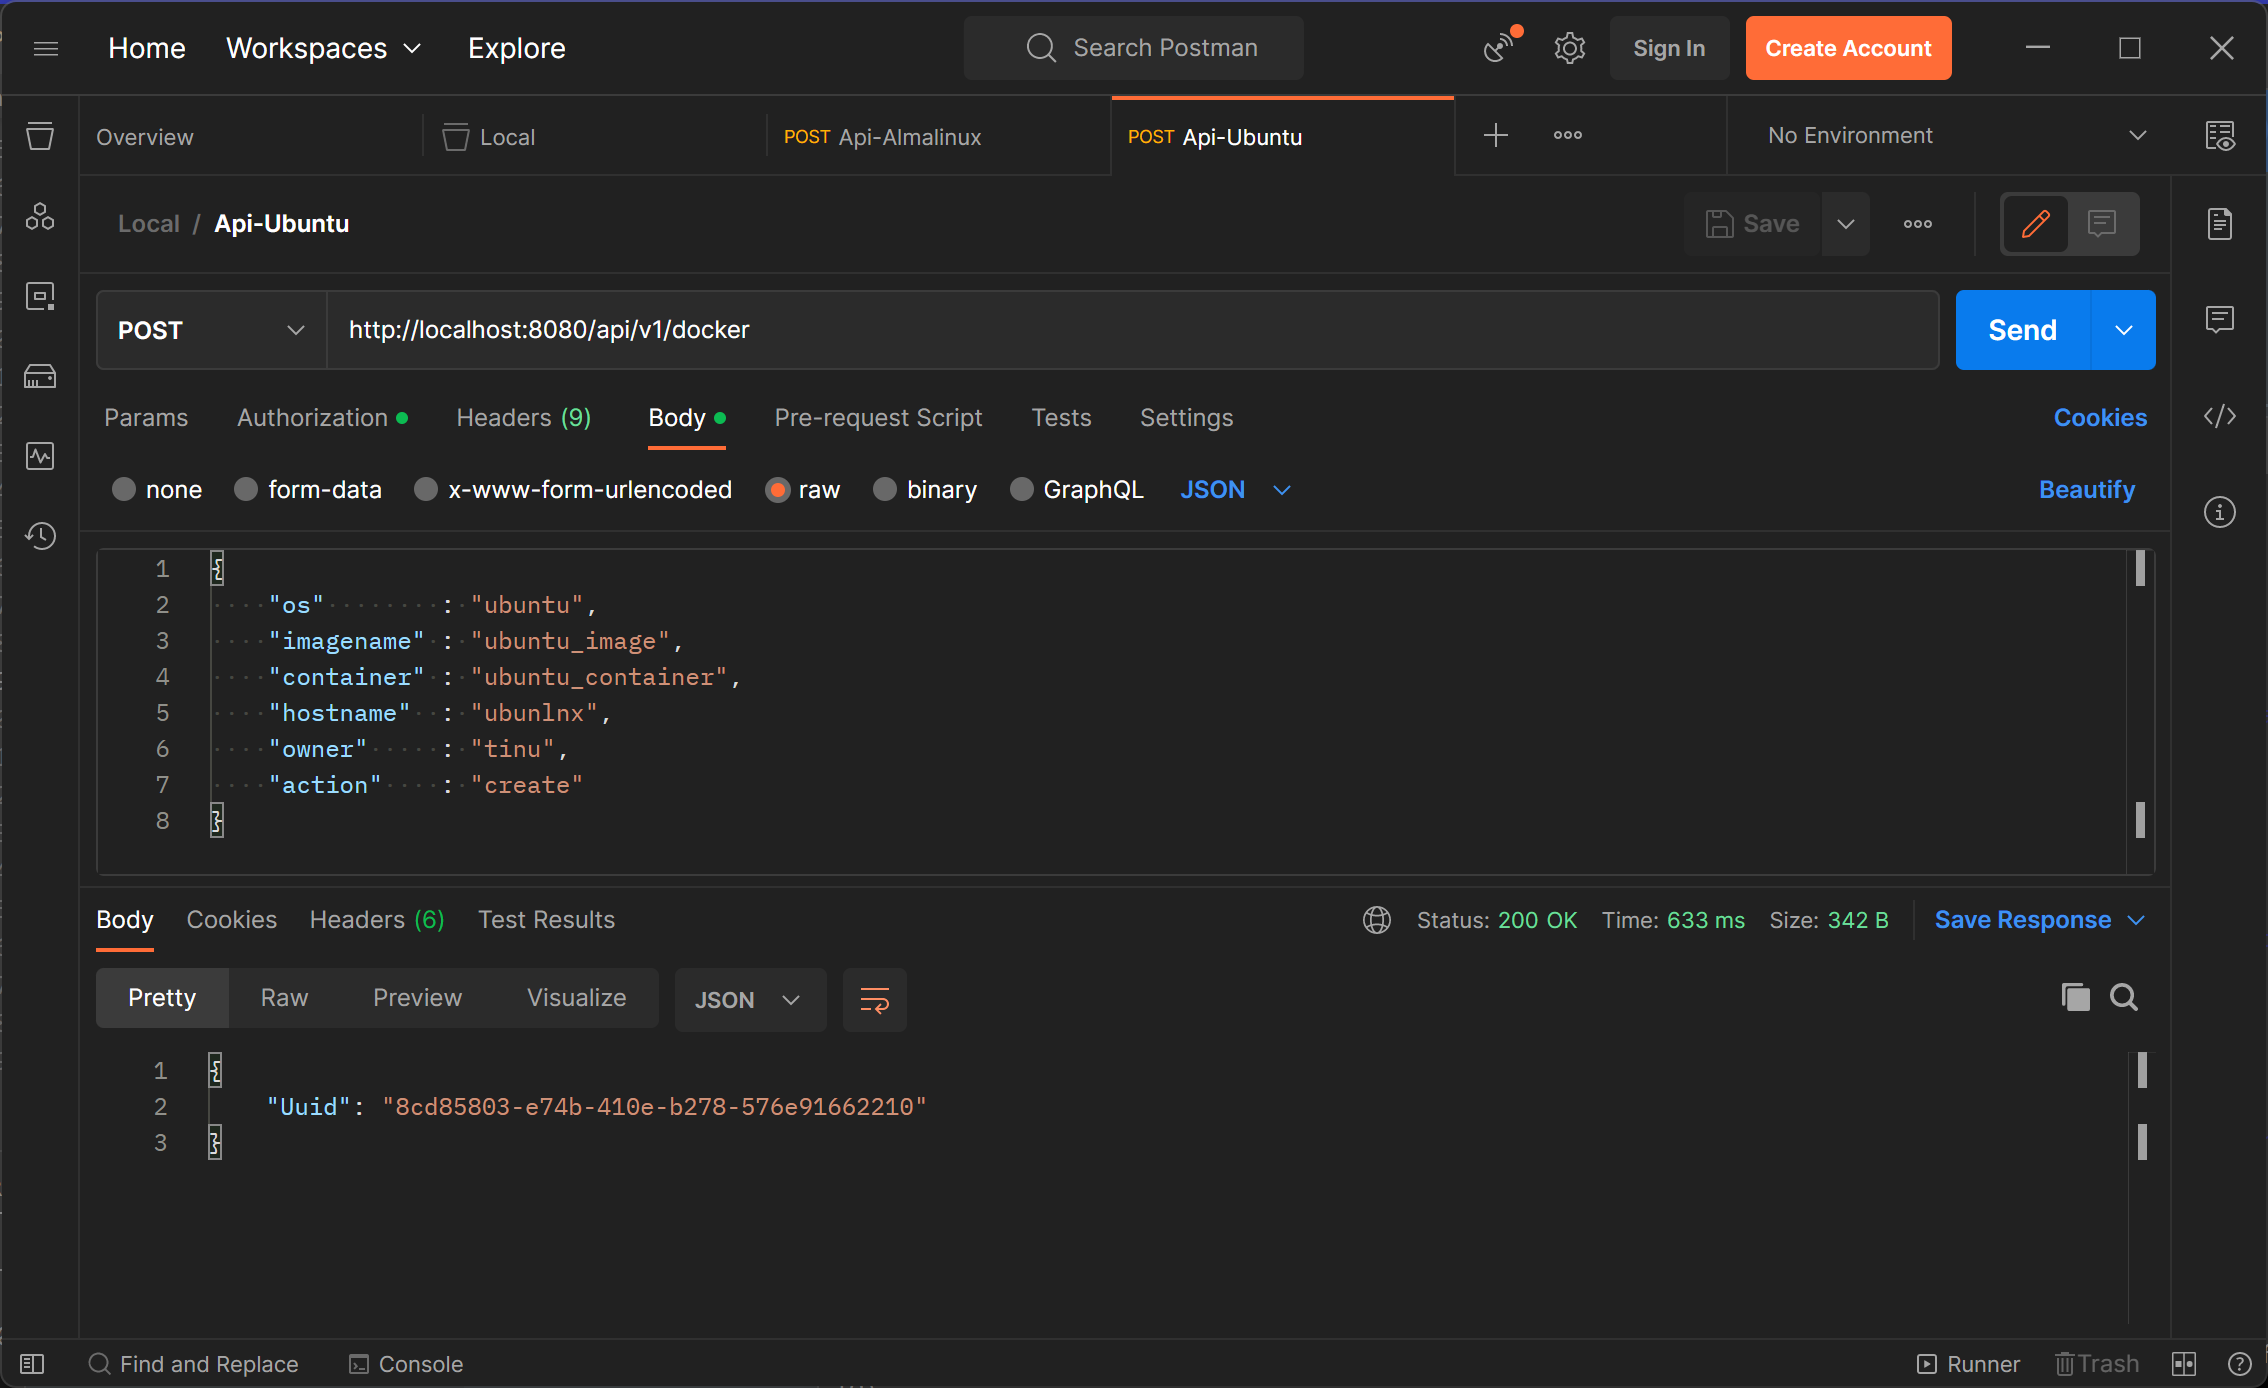Switch to the Headers (9) tab

click(523, 418)
